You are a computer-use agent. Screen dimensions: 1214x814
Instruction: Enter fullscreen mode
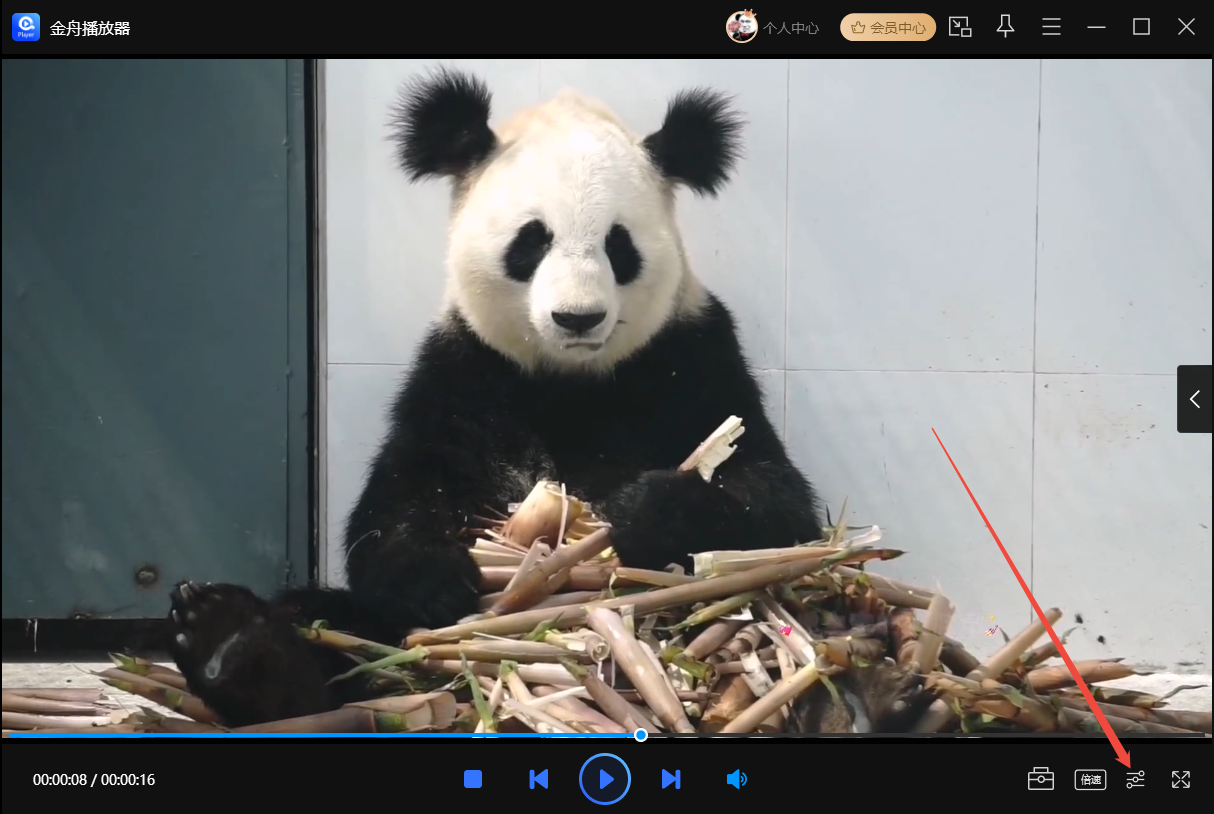(x=1181, y=779)
